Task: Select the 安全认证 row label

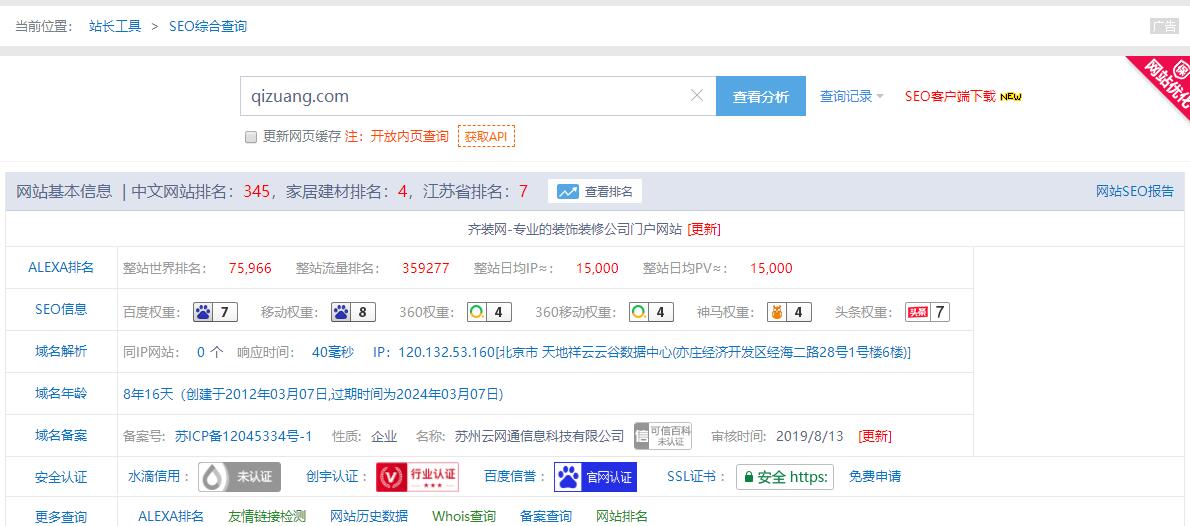Action: 61,477
